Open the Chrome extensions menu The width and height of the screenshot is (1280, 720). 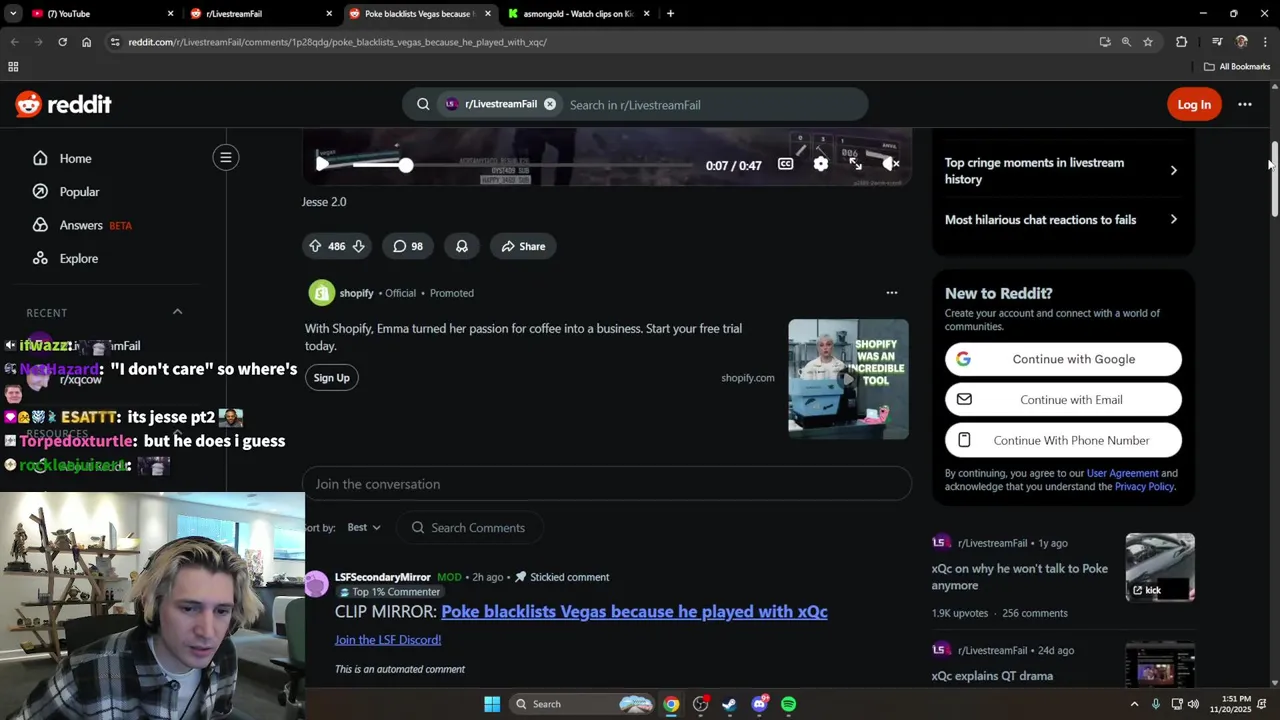pos(1182,42)
